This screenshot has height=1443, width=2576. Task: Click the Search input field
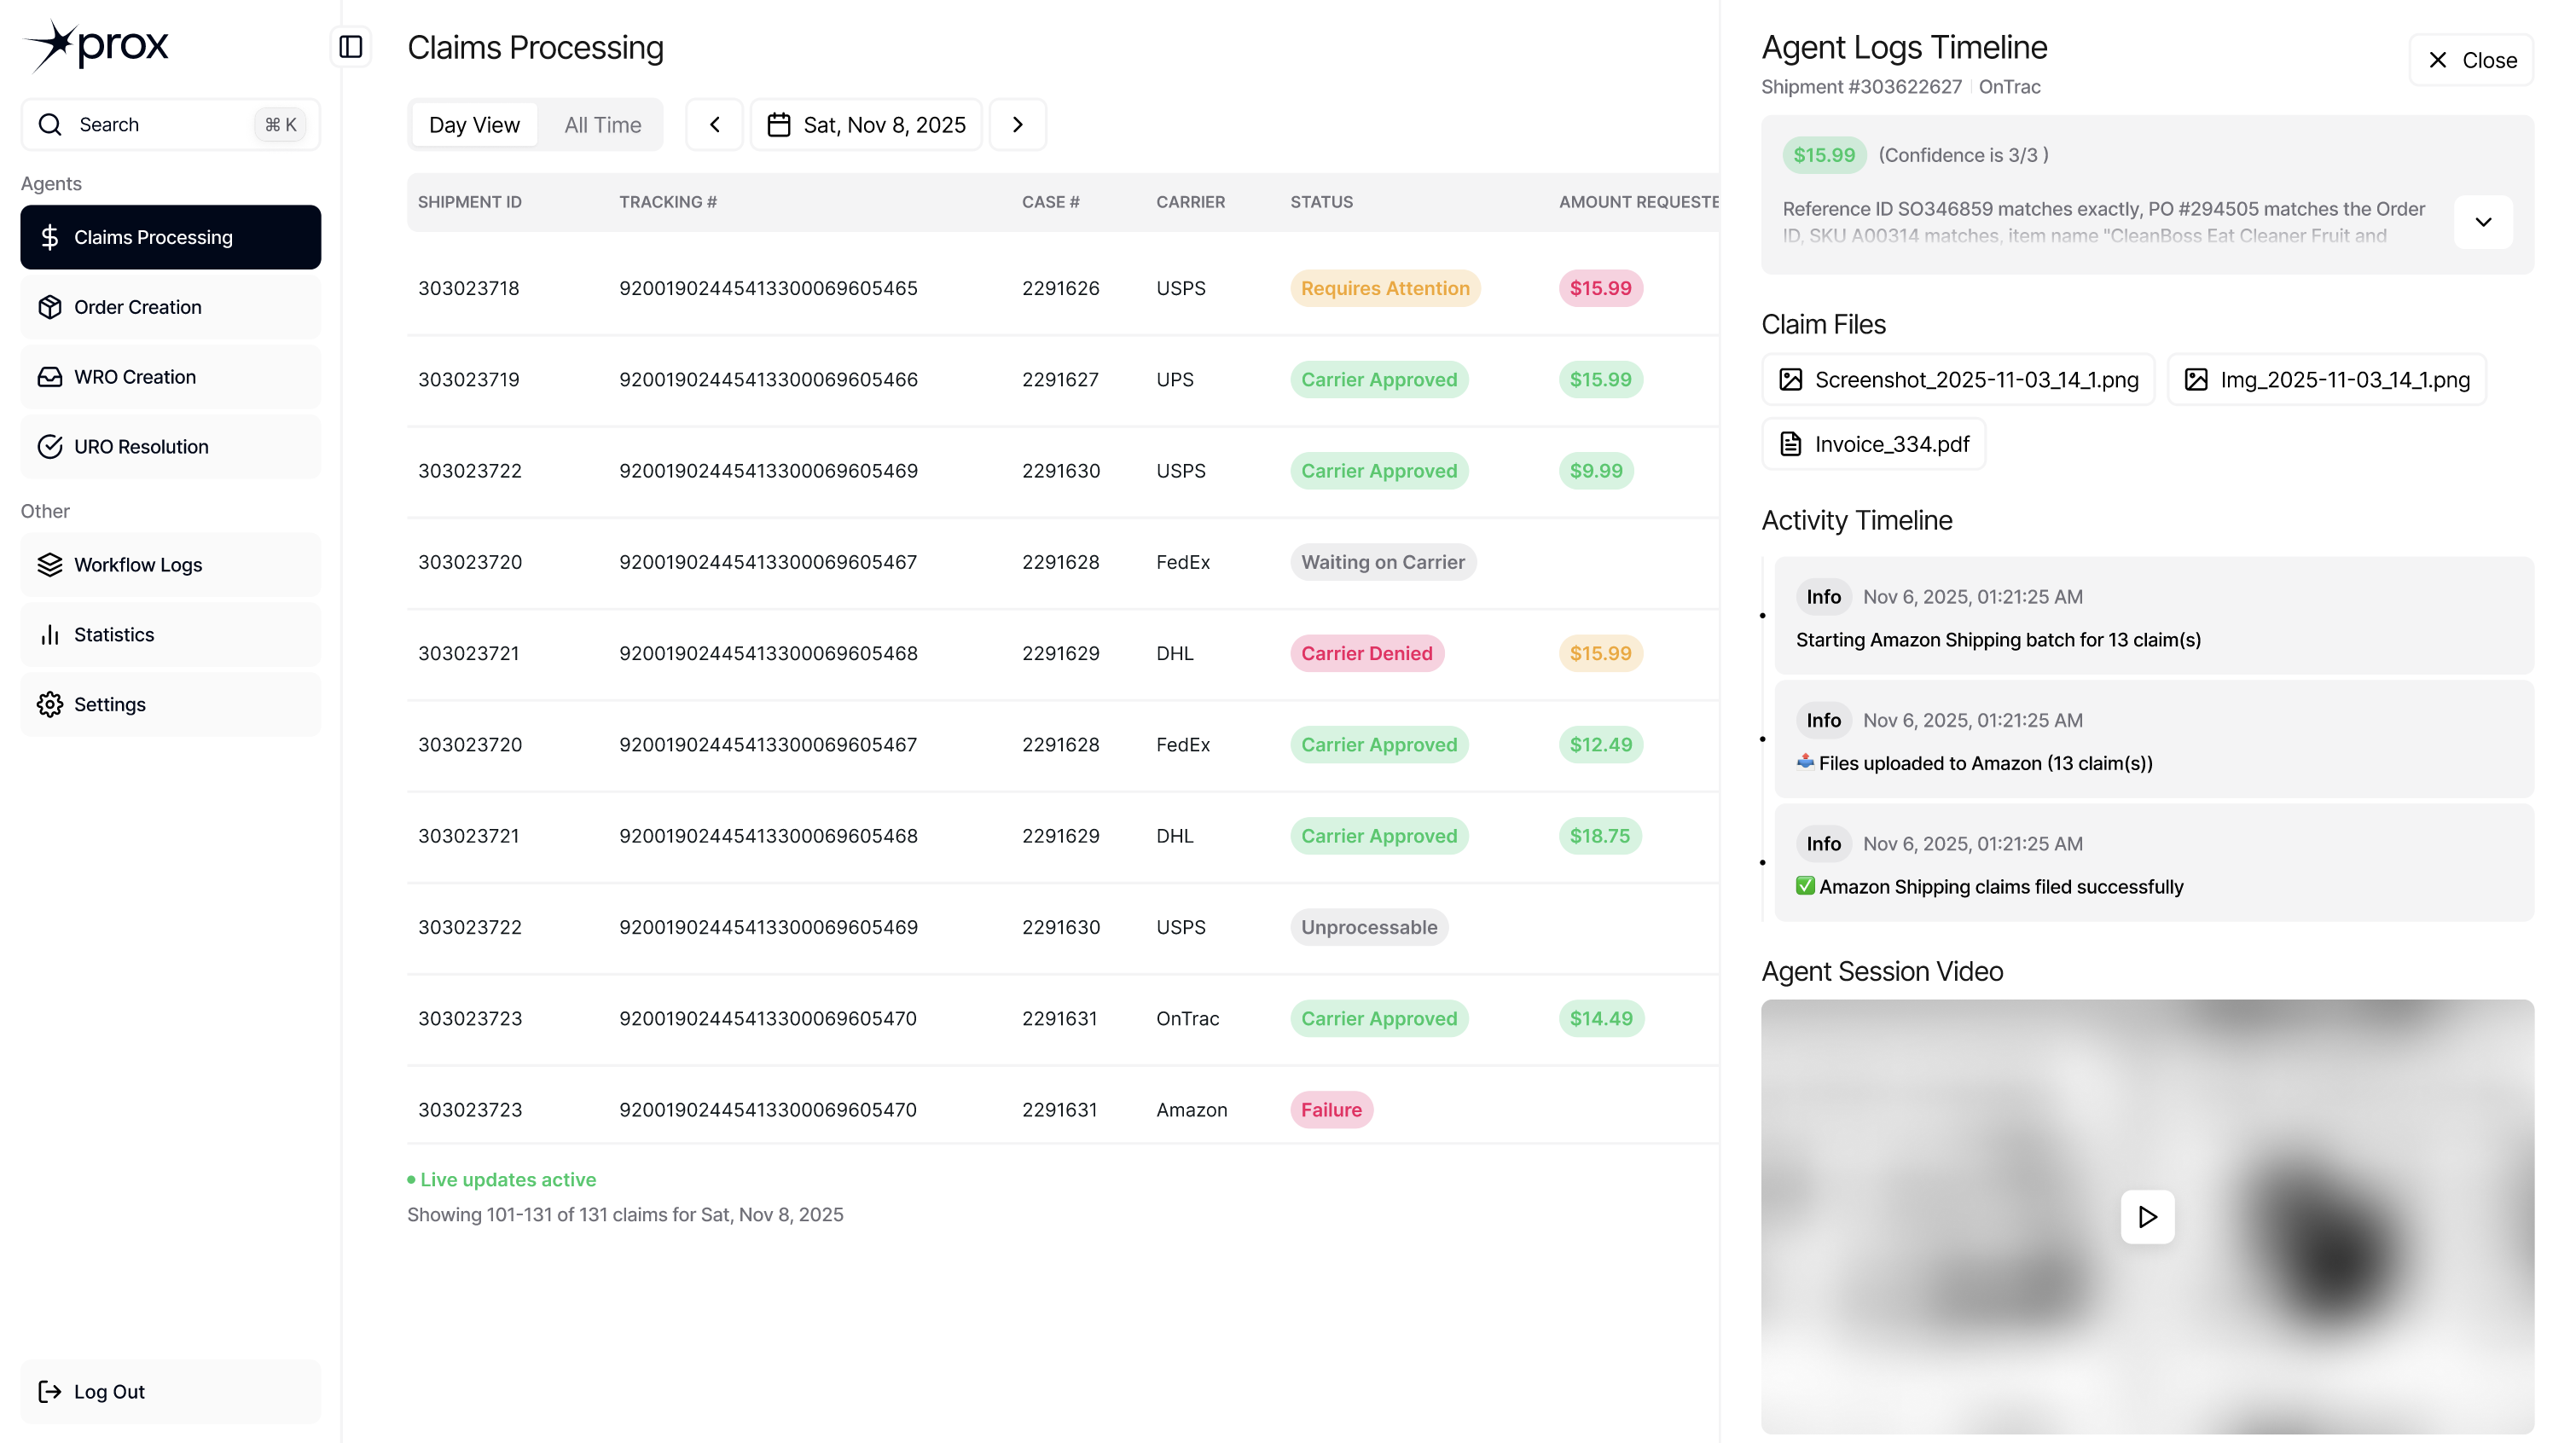point(160,125)
